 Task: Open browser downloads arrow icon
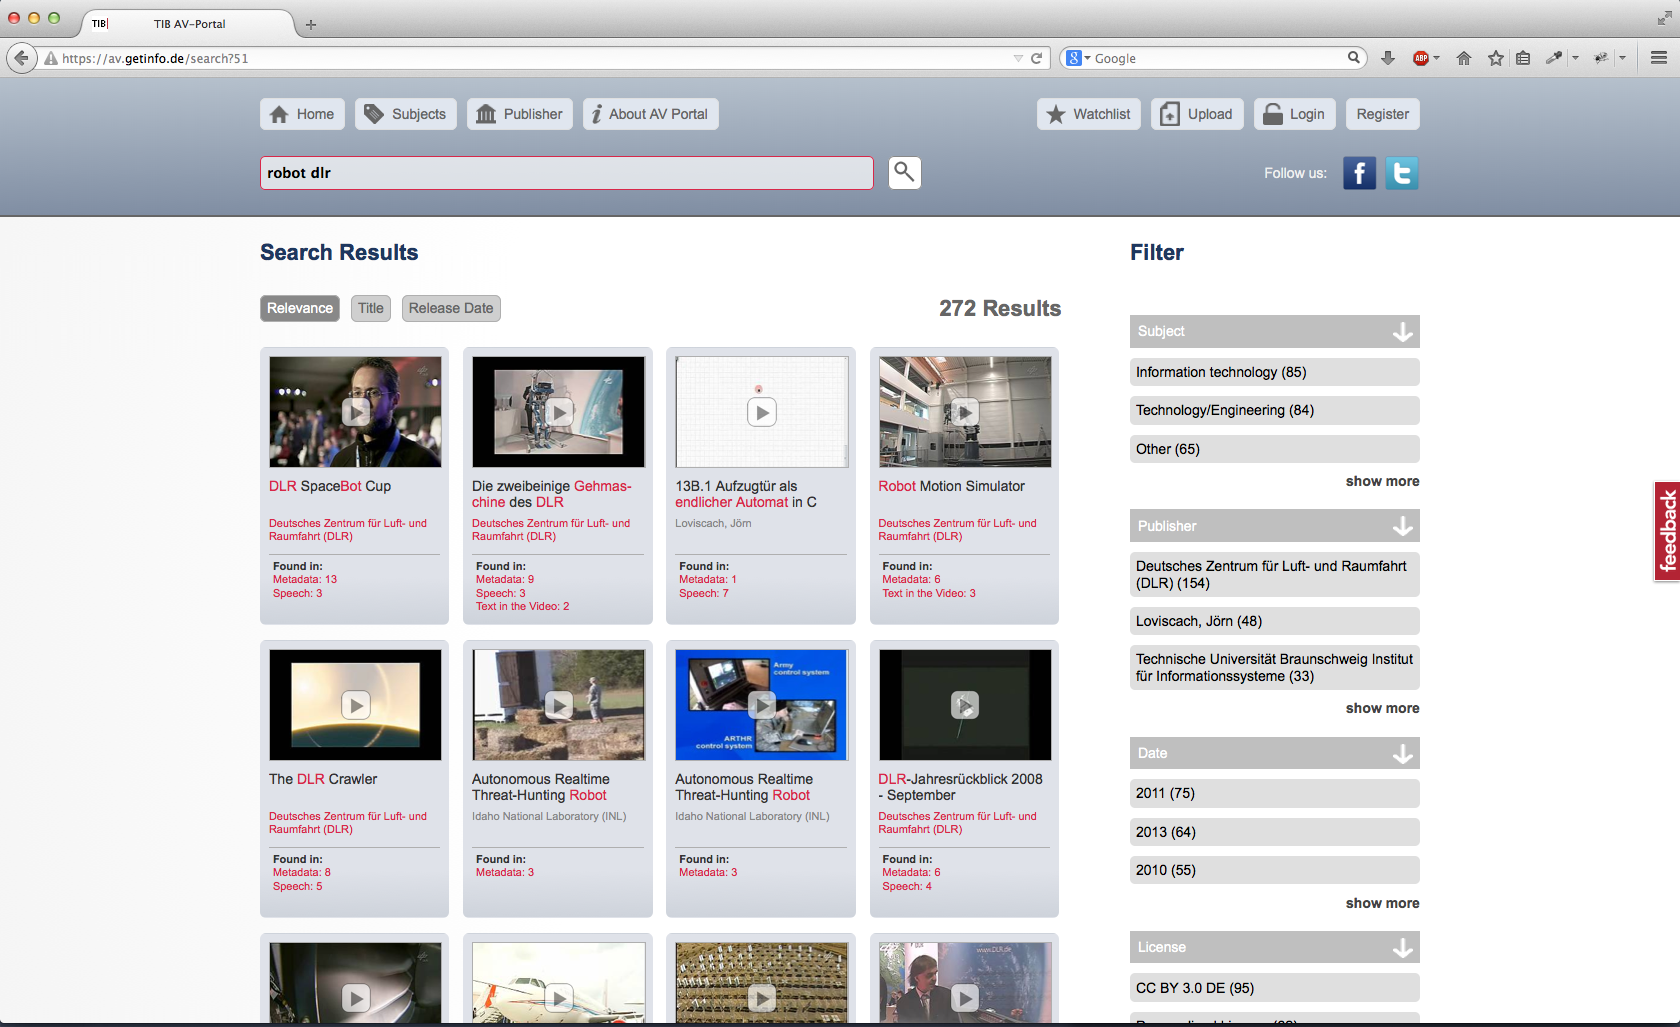pos(1388,58)
